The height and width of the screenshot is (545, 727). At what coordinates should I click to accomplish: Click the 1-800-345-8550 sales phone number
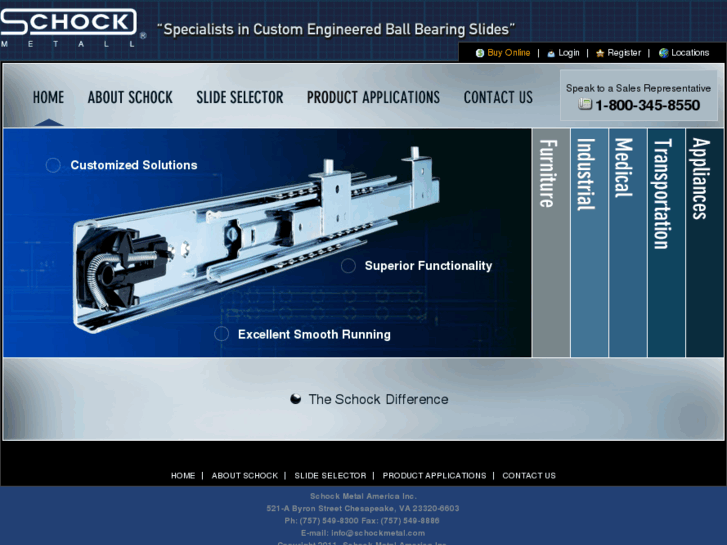tap(647, 105)
